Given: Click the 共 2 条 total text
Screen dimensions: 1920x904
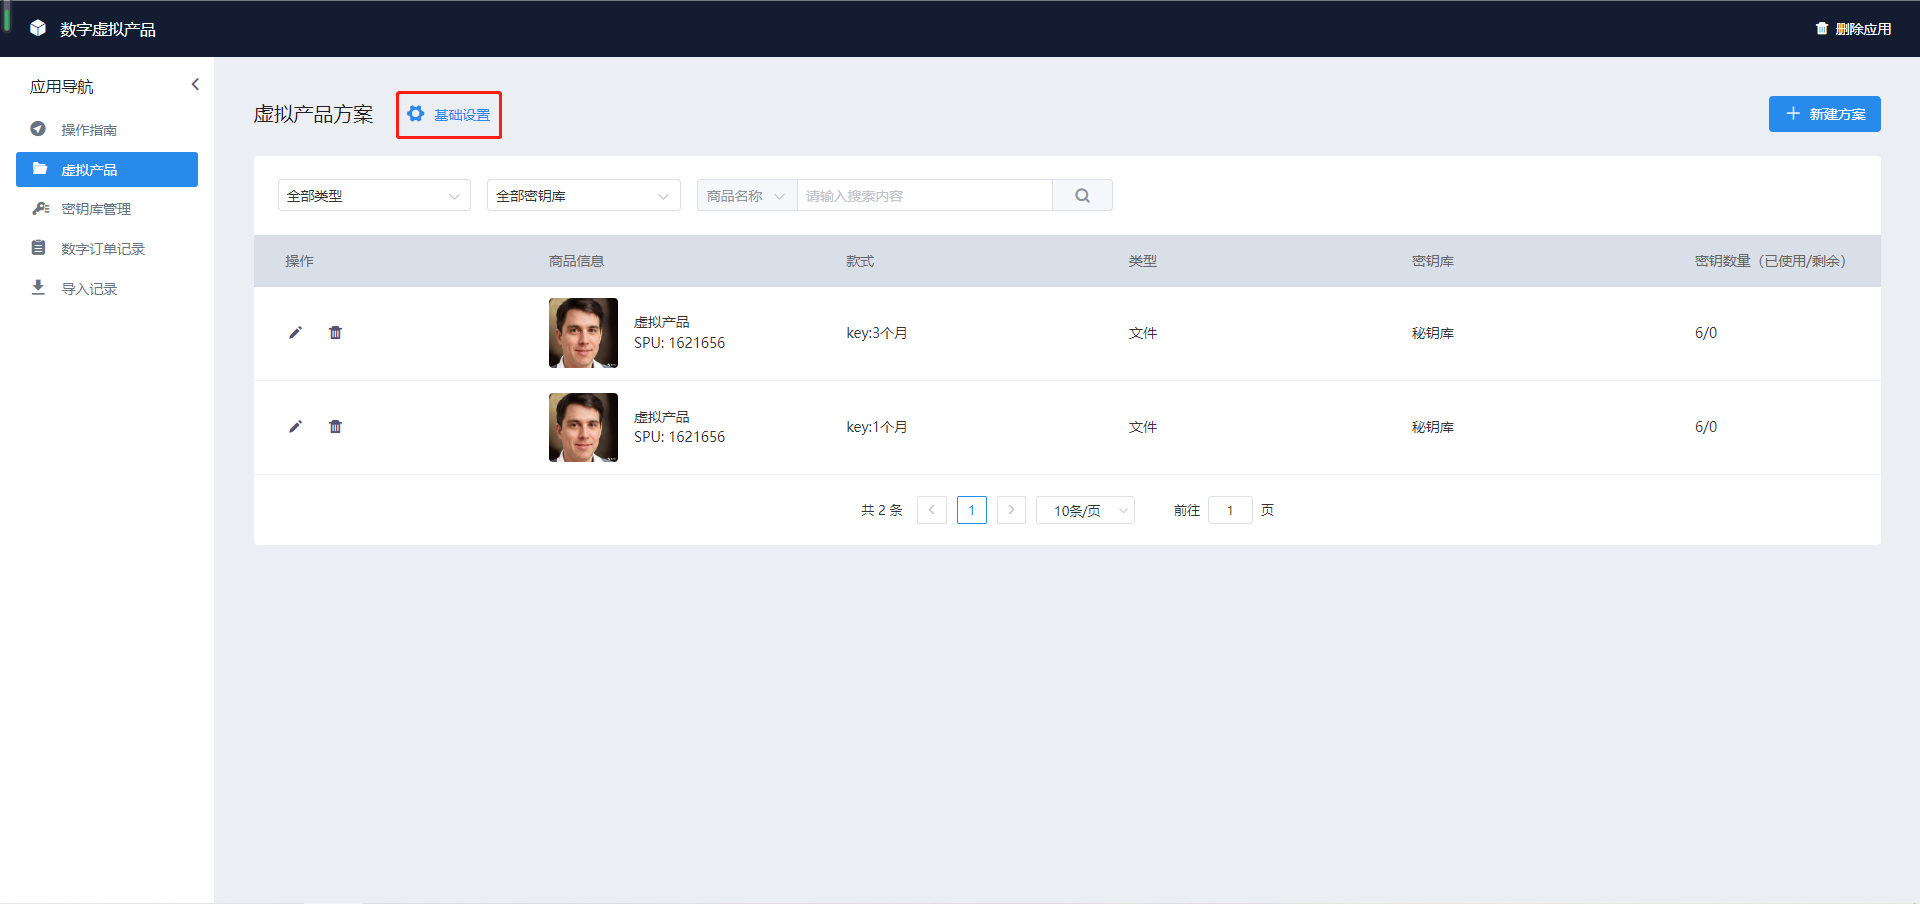Looking at the screenshot, I should [x=882, y=510].
